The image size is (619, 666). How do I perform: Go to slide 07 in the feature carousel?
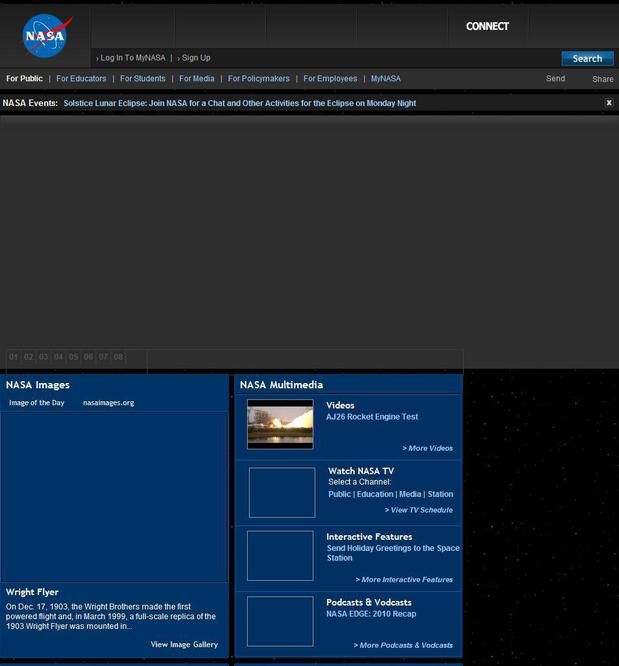tap(103, 357)
